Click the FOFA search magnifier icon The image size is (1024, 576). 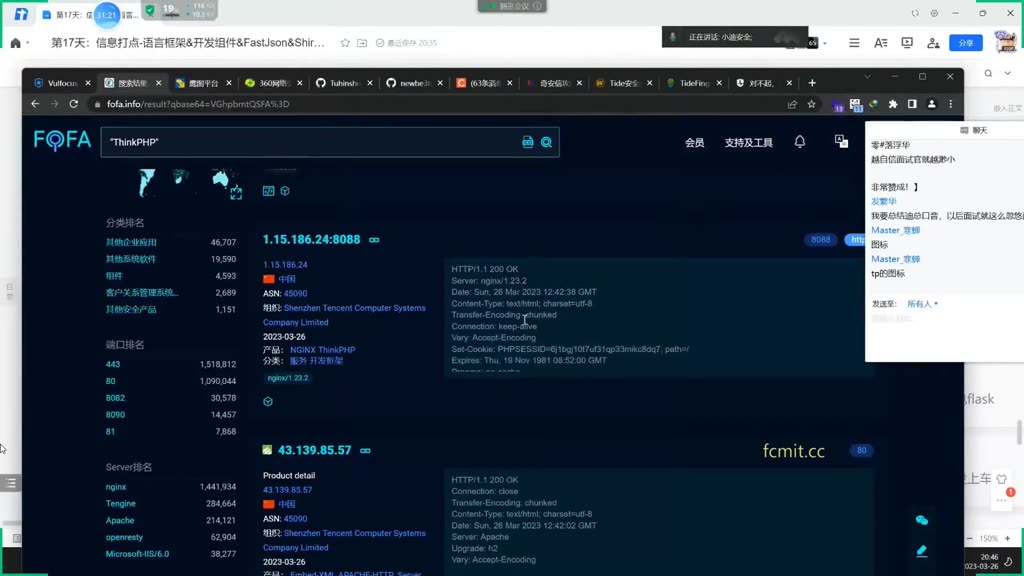547,142
